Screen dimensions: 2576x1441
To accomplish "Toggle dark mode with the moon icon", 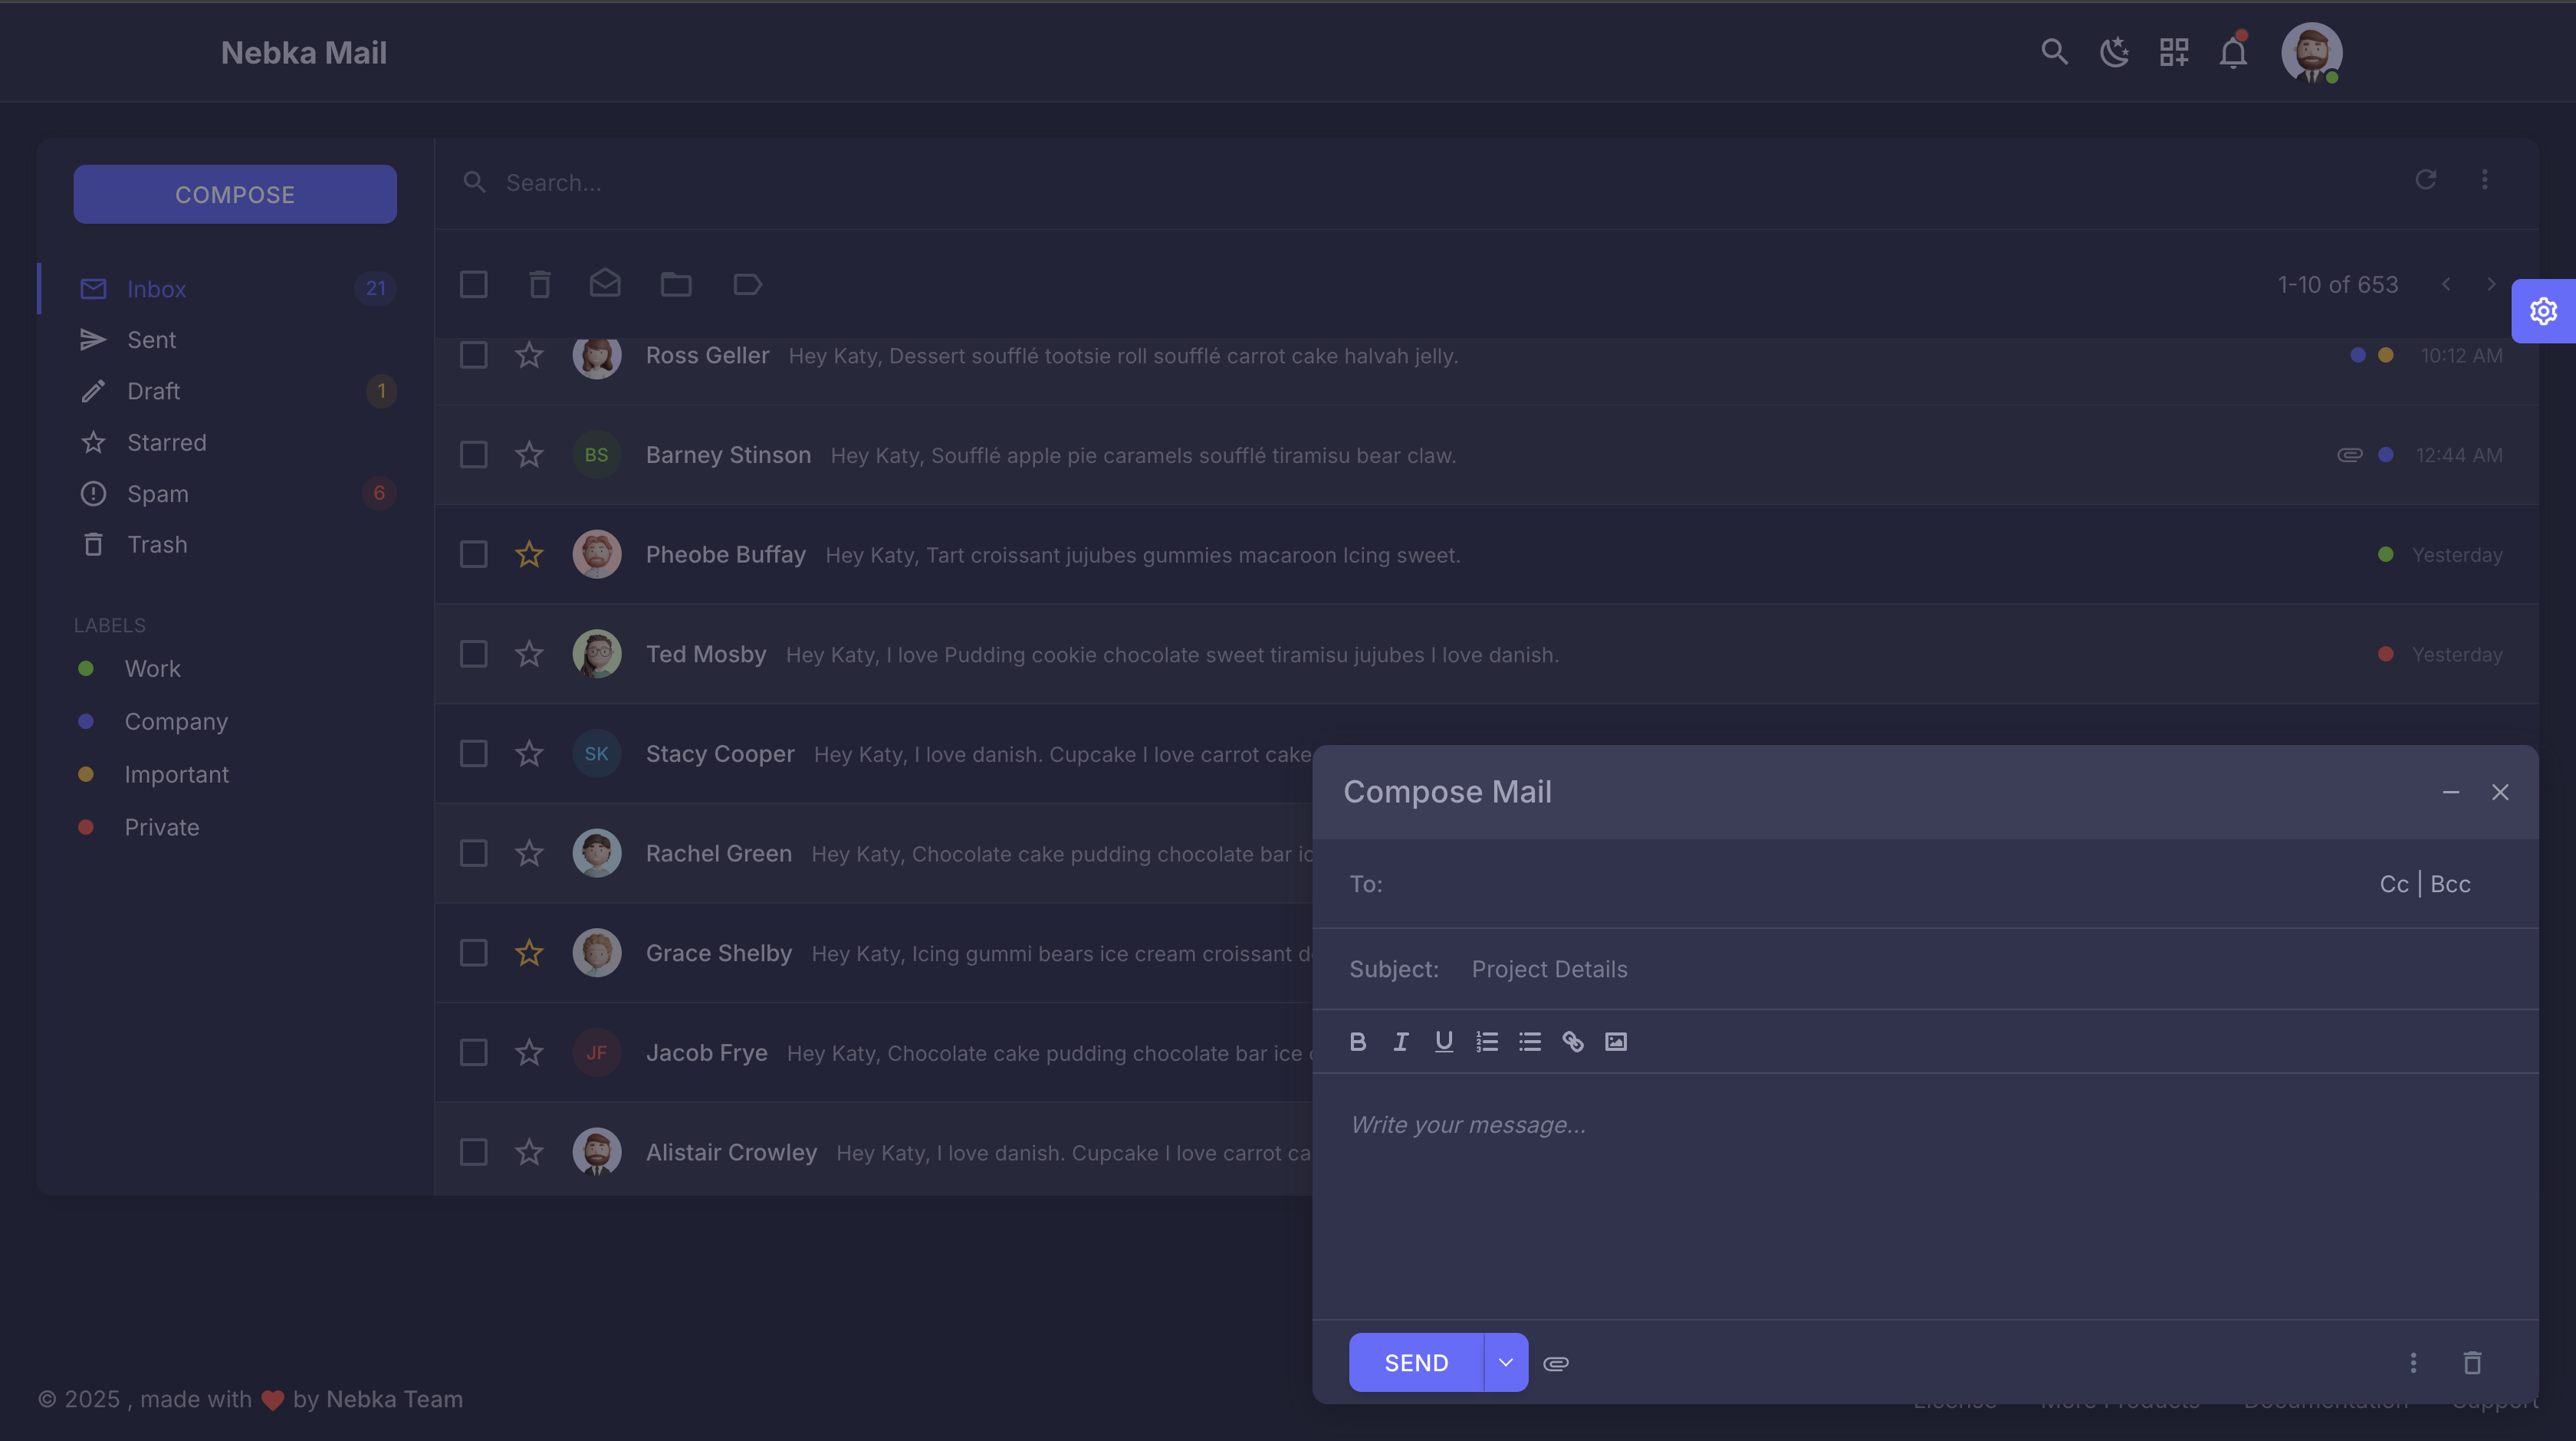I will coord(2114,51).
